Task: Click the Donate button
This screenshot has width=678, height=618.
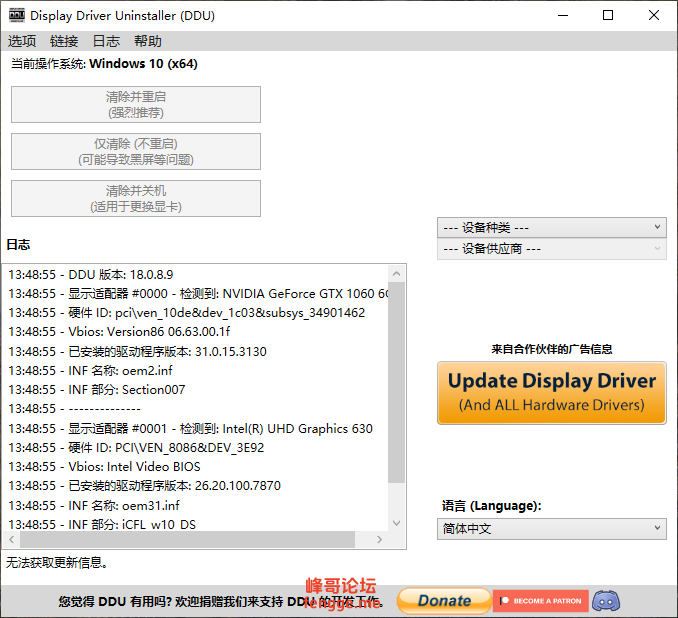Action: tap(444, 601)
